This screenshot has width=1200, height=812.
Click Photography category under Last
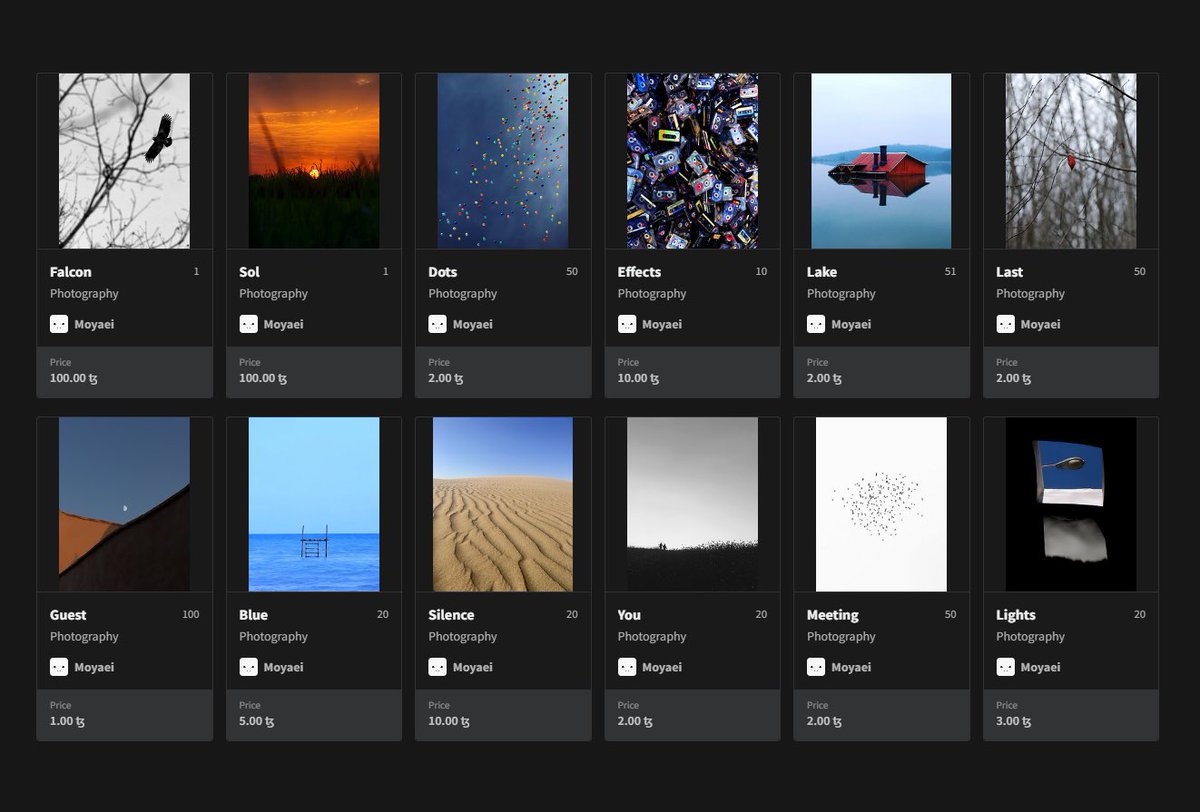[1030, 294]
